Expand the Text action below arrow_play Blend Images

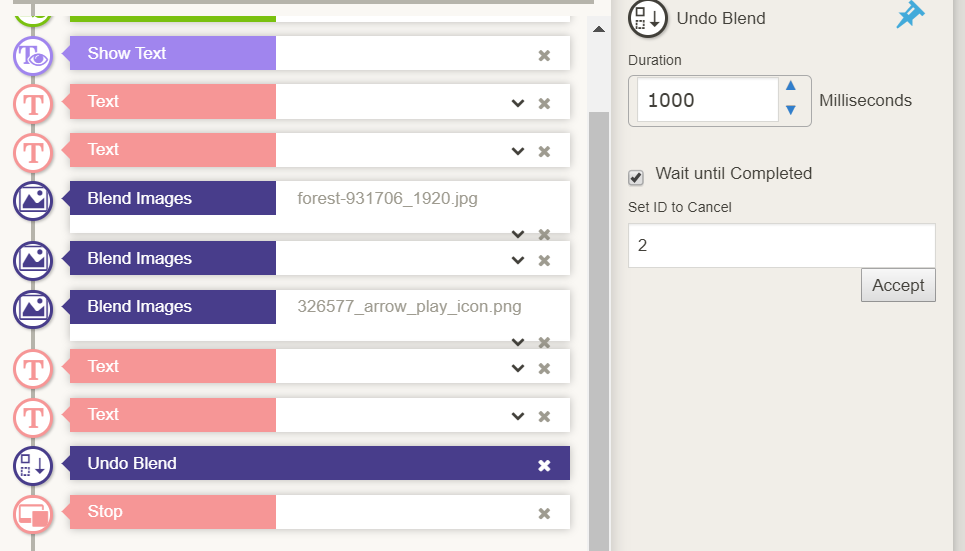(518, 368)
